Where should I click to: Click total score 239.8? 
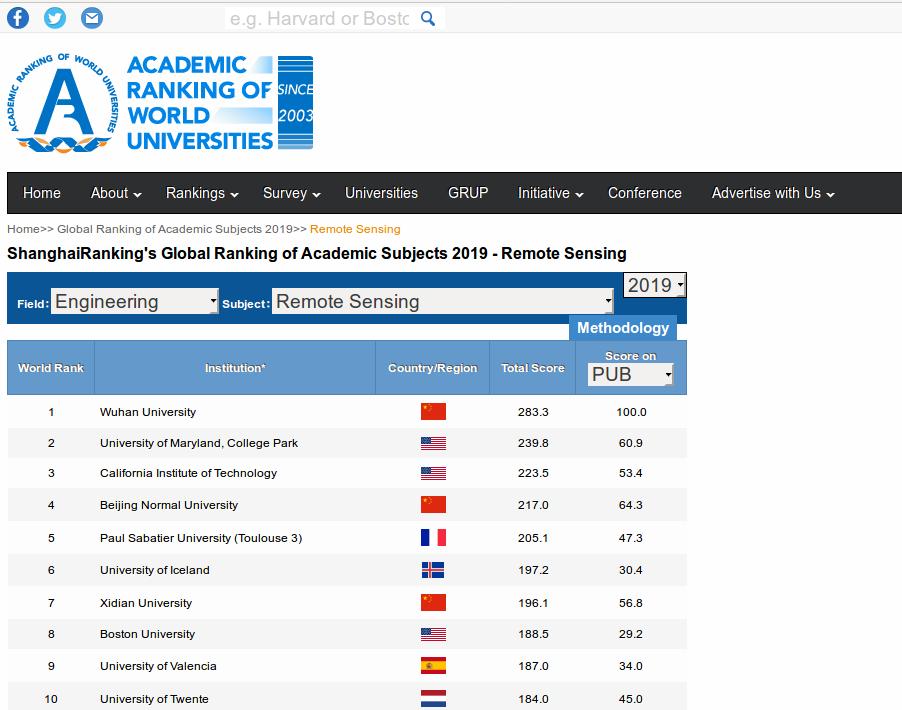point(533,443)
